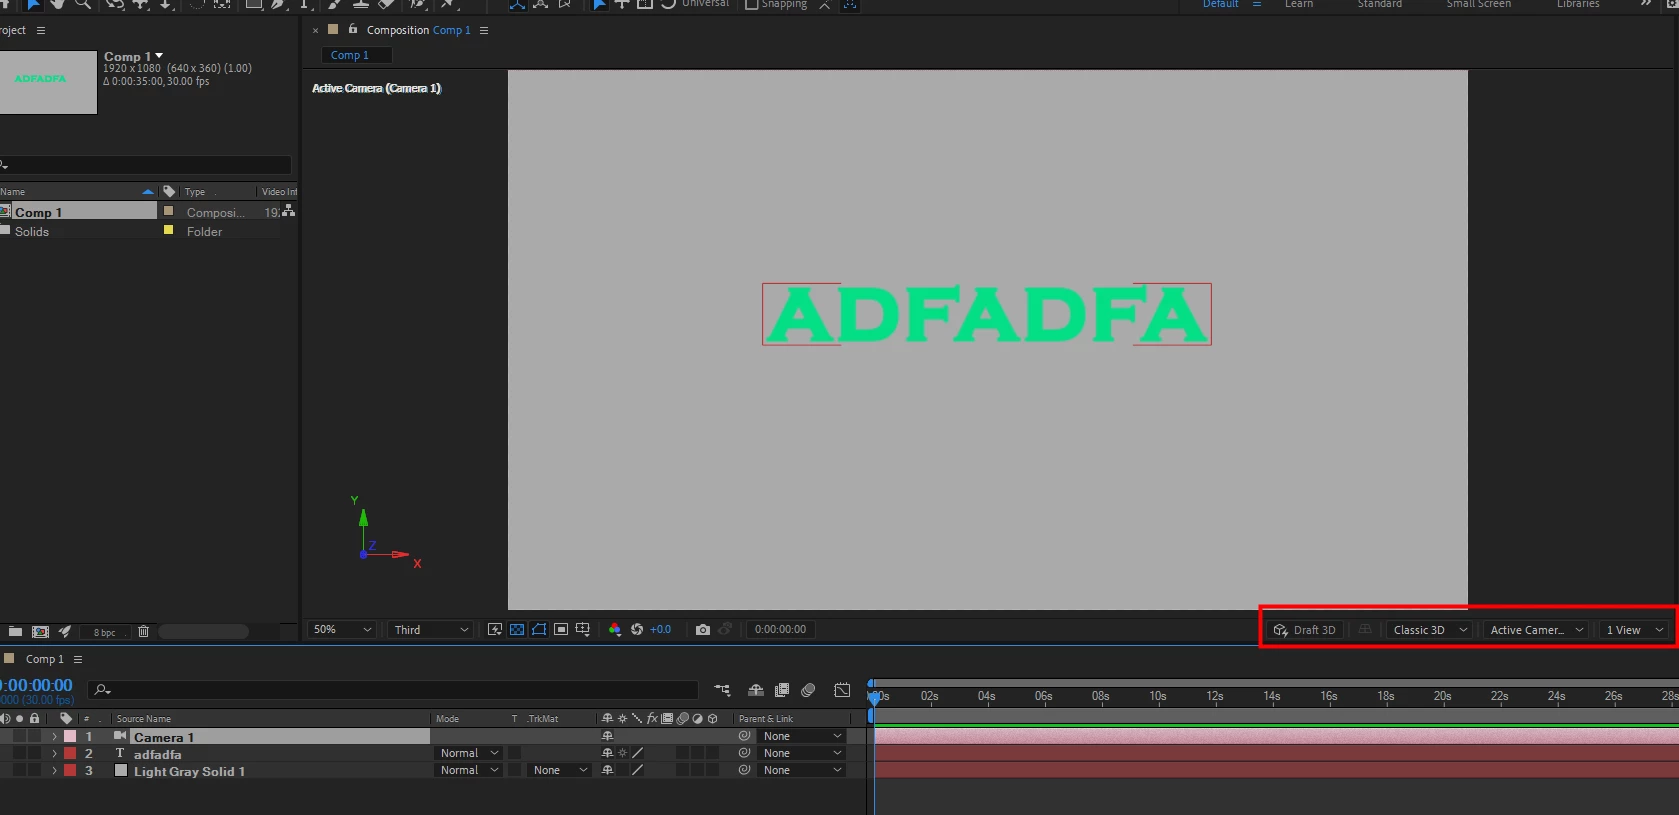1679x815 pixels.
Task: Click timeline current time display
Action: [x=37, y=685]
